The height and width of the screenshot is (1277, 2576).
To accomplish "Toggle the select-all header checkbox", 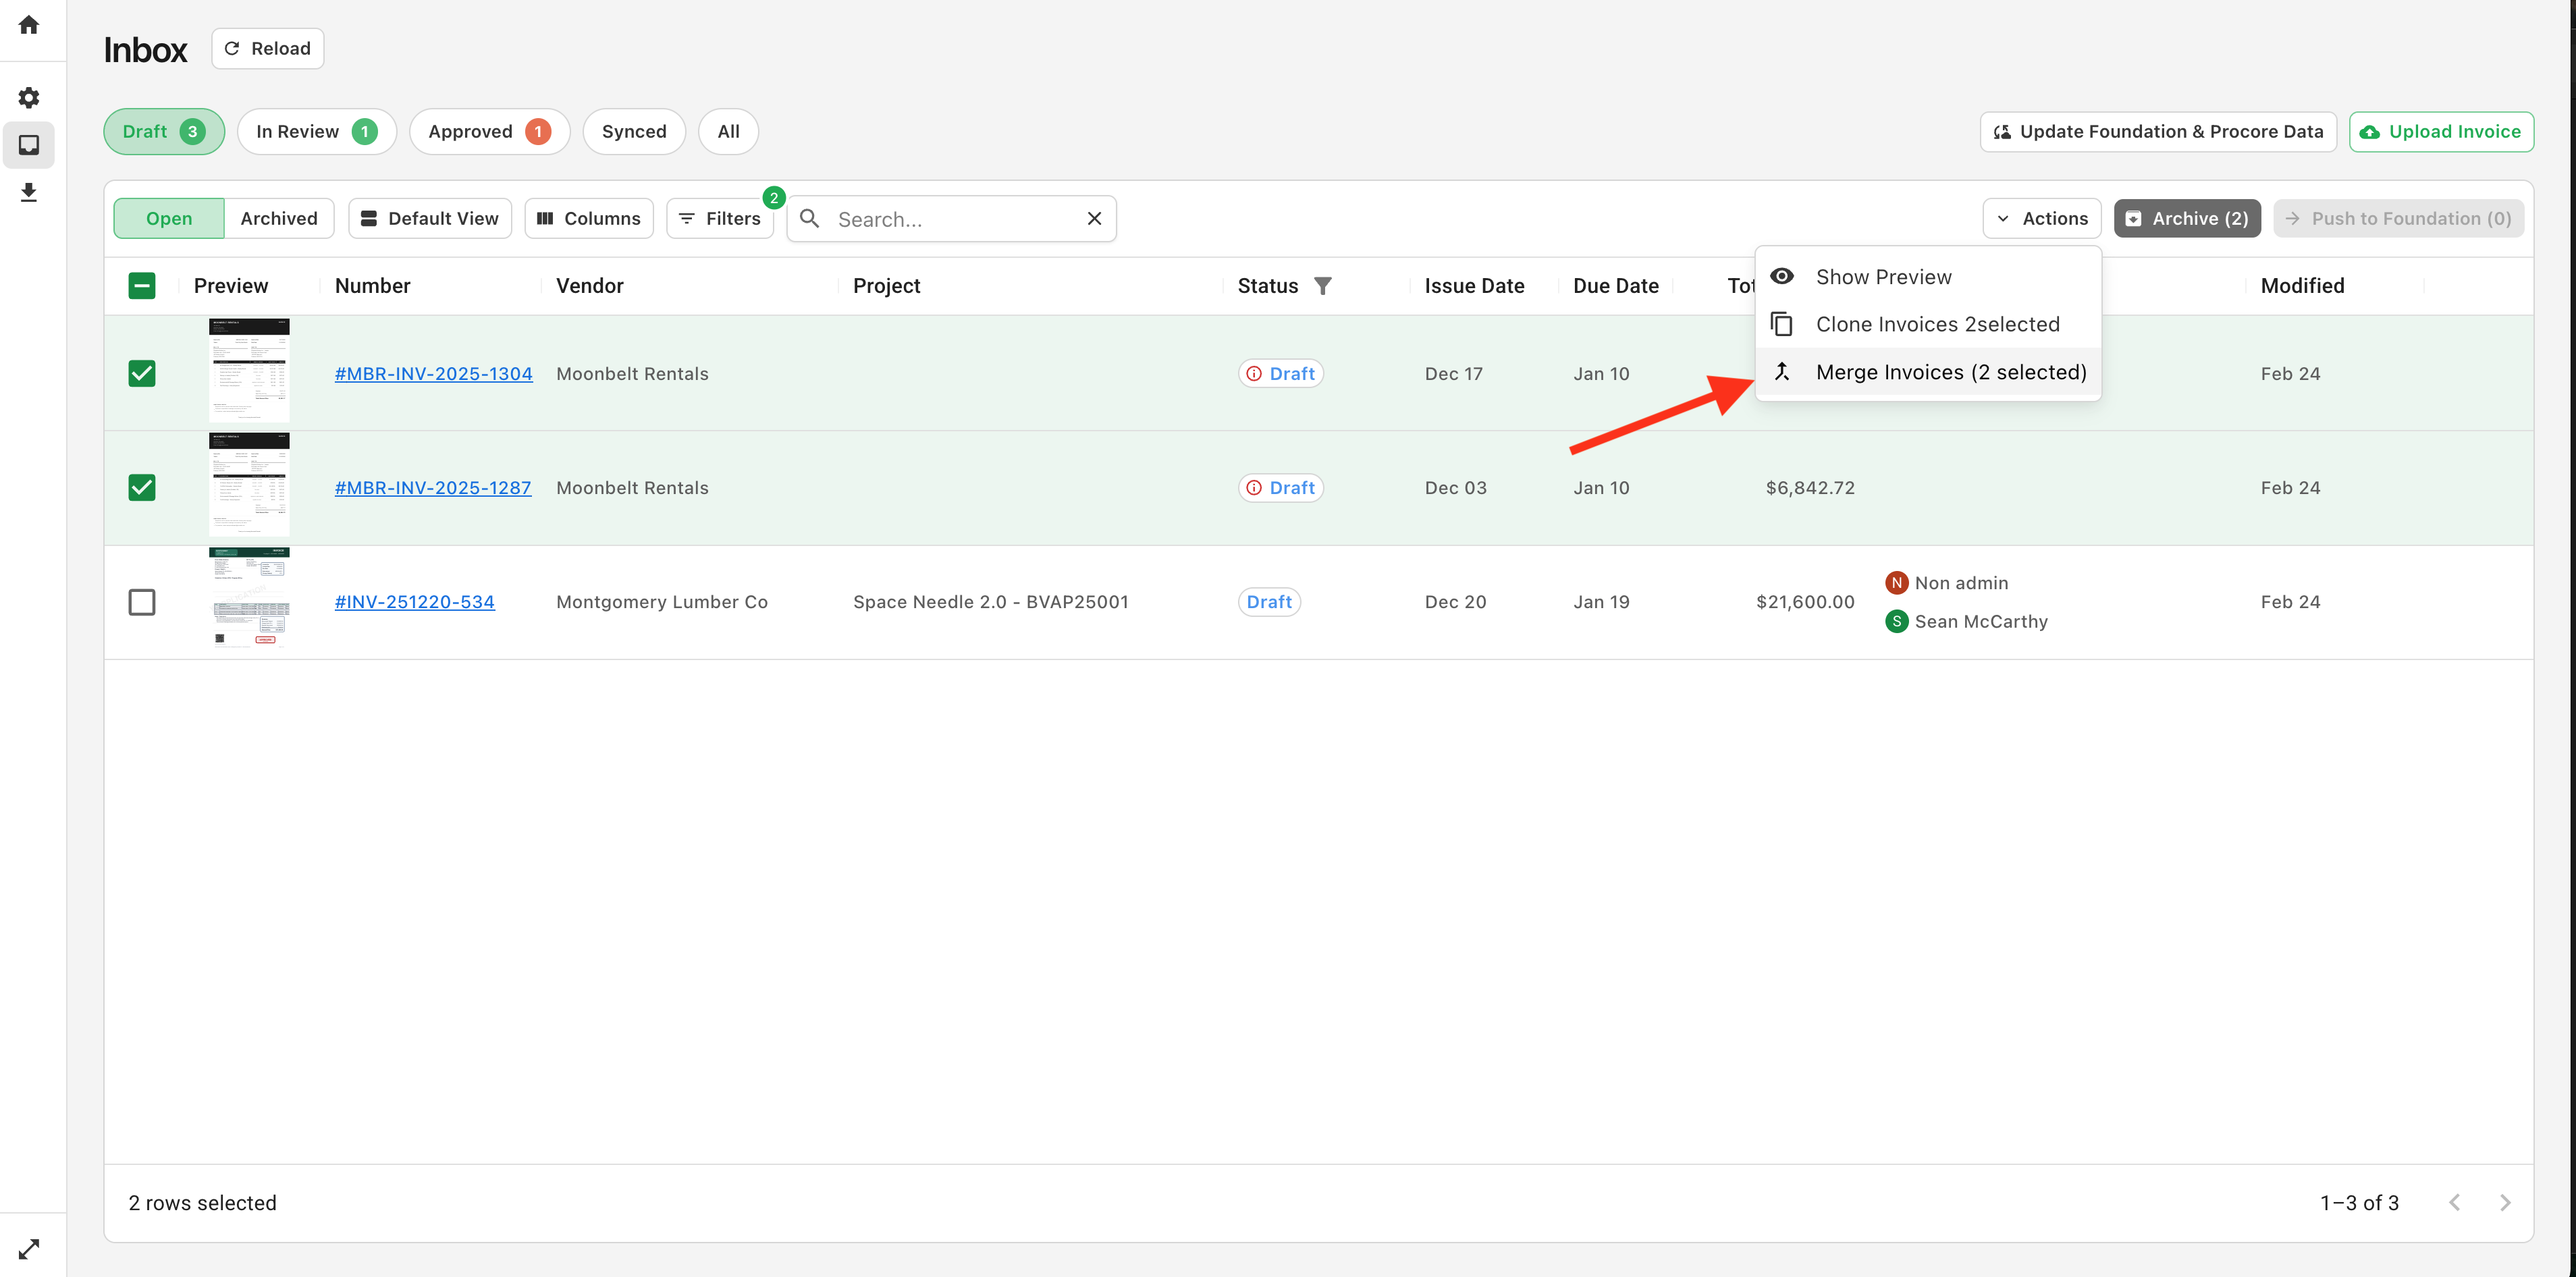I will [142, 286].
